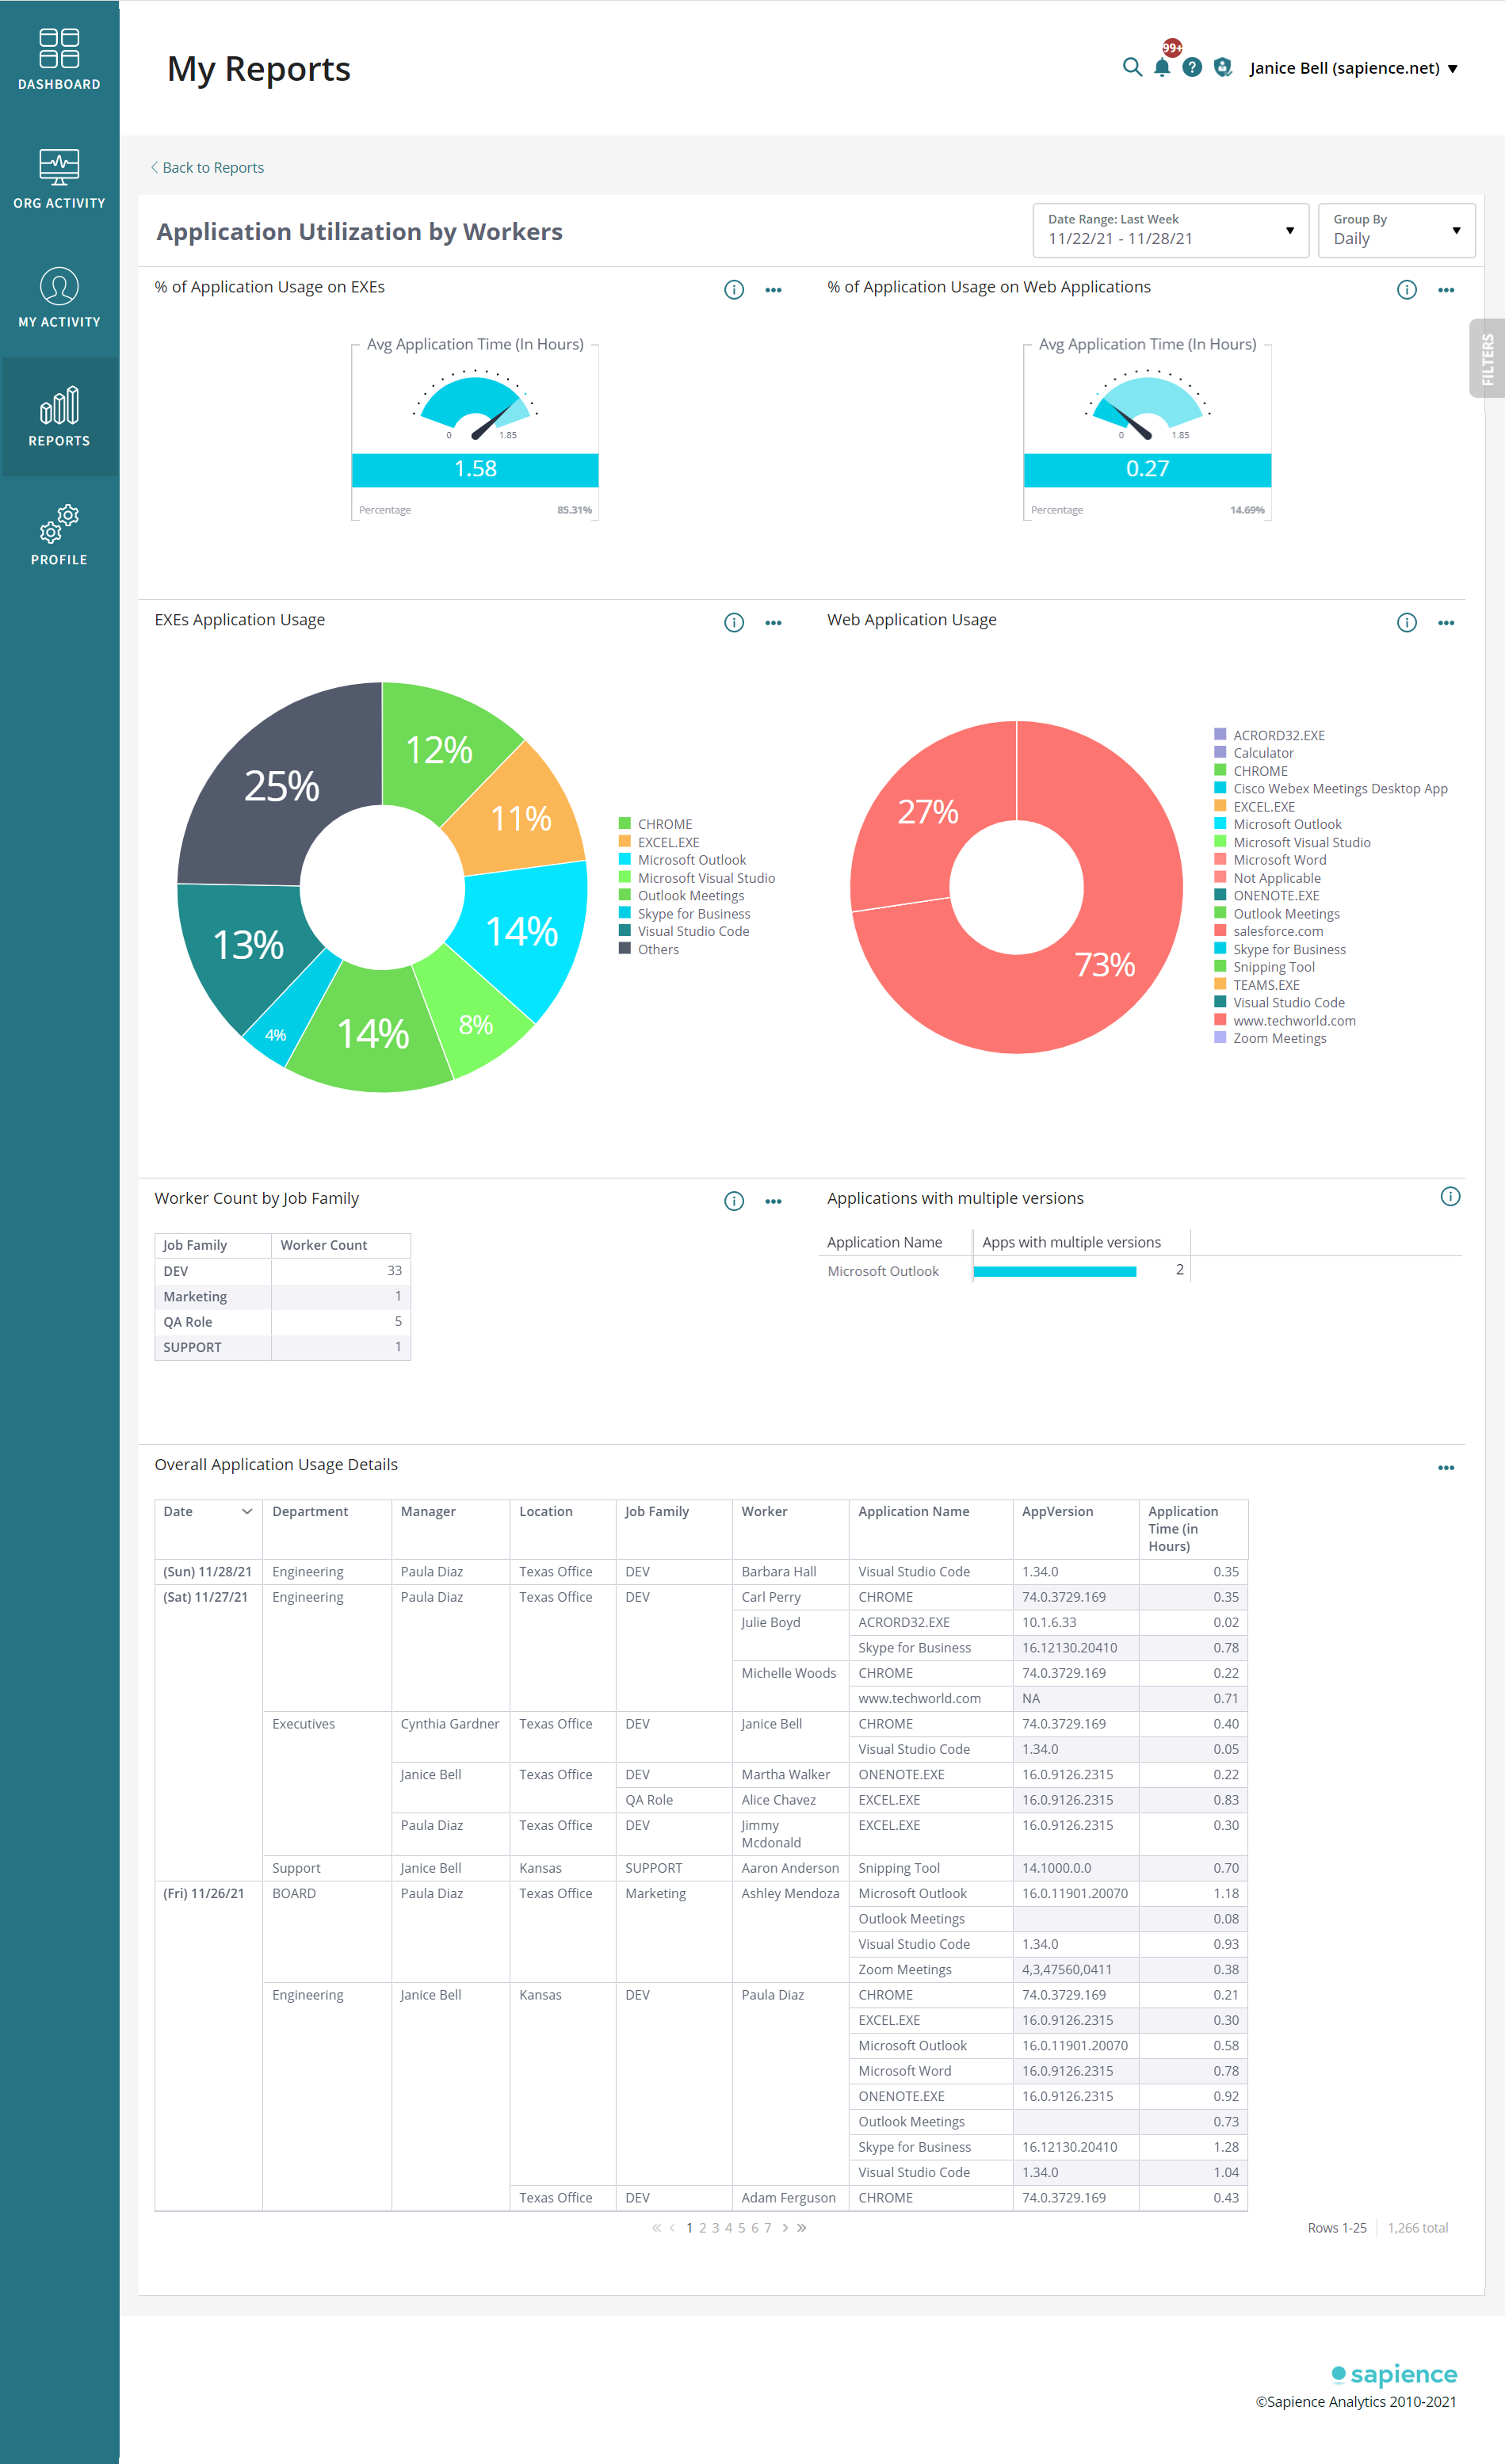Click the 0.27 web average time value
Image resolution: width=1505 pixels, height=2464 pixels.
tap(1147, 469)
